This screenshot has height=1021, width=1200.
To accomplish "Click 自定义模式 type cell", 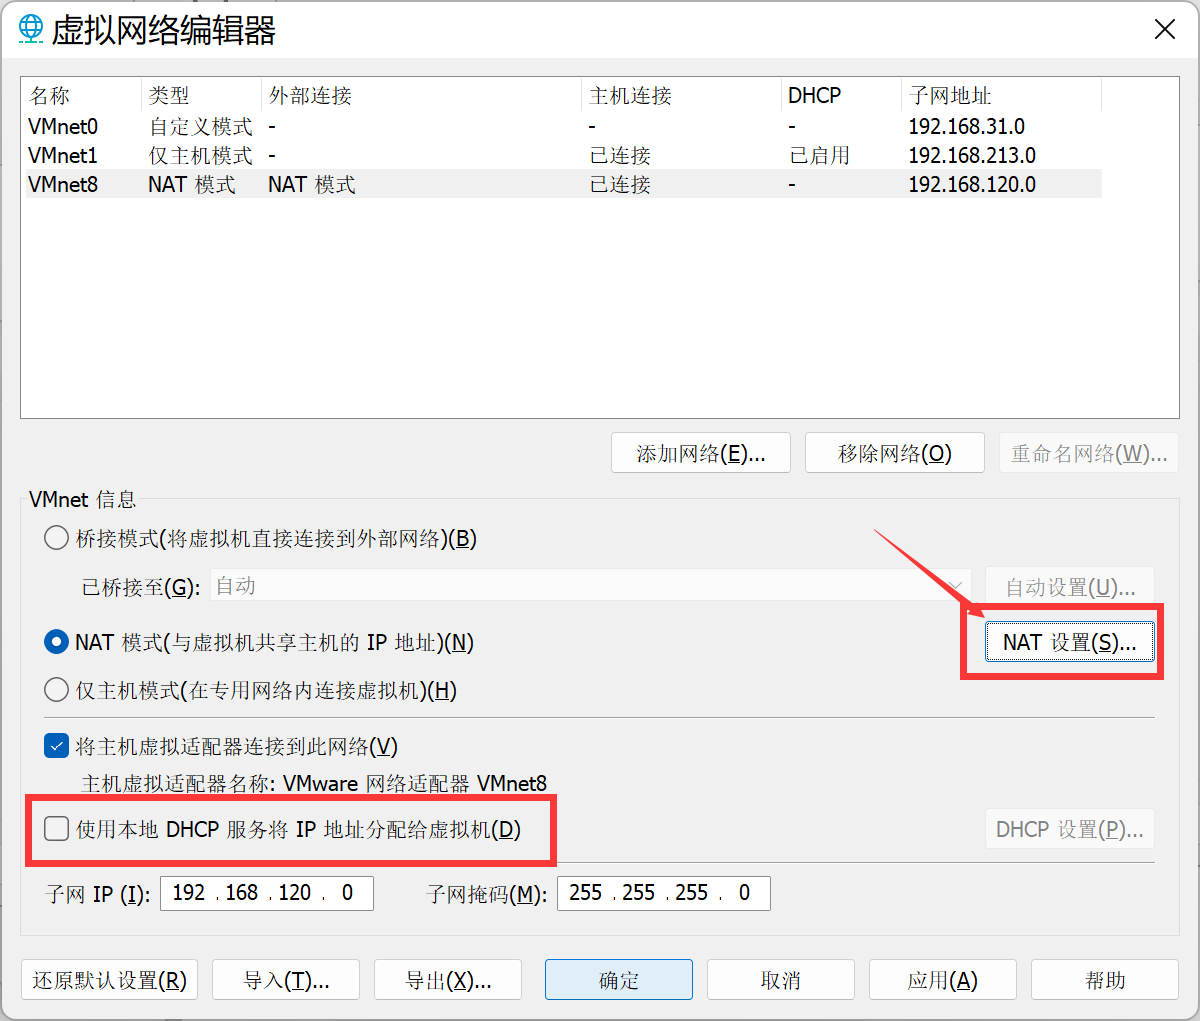I will tap(201, 127).
